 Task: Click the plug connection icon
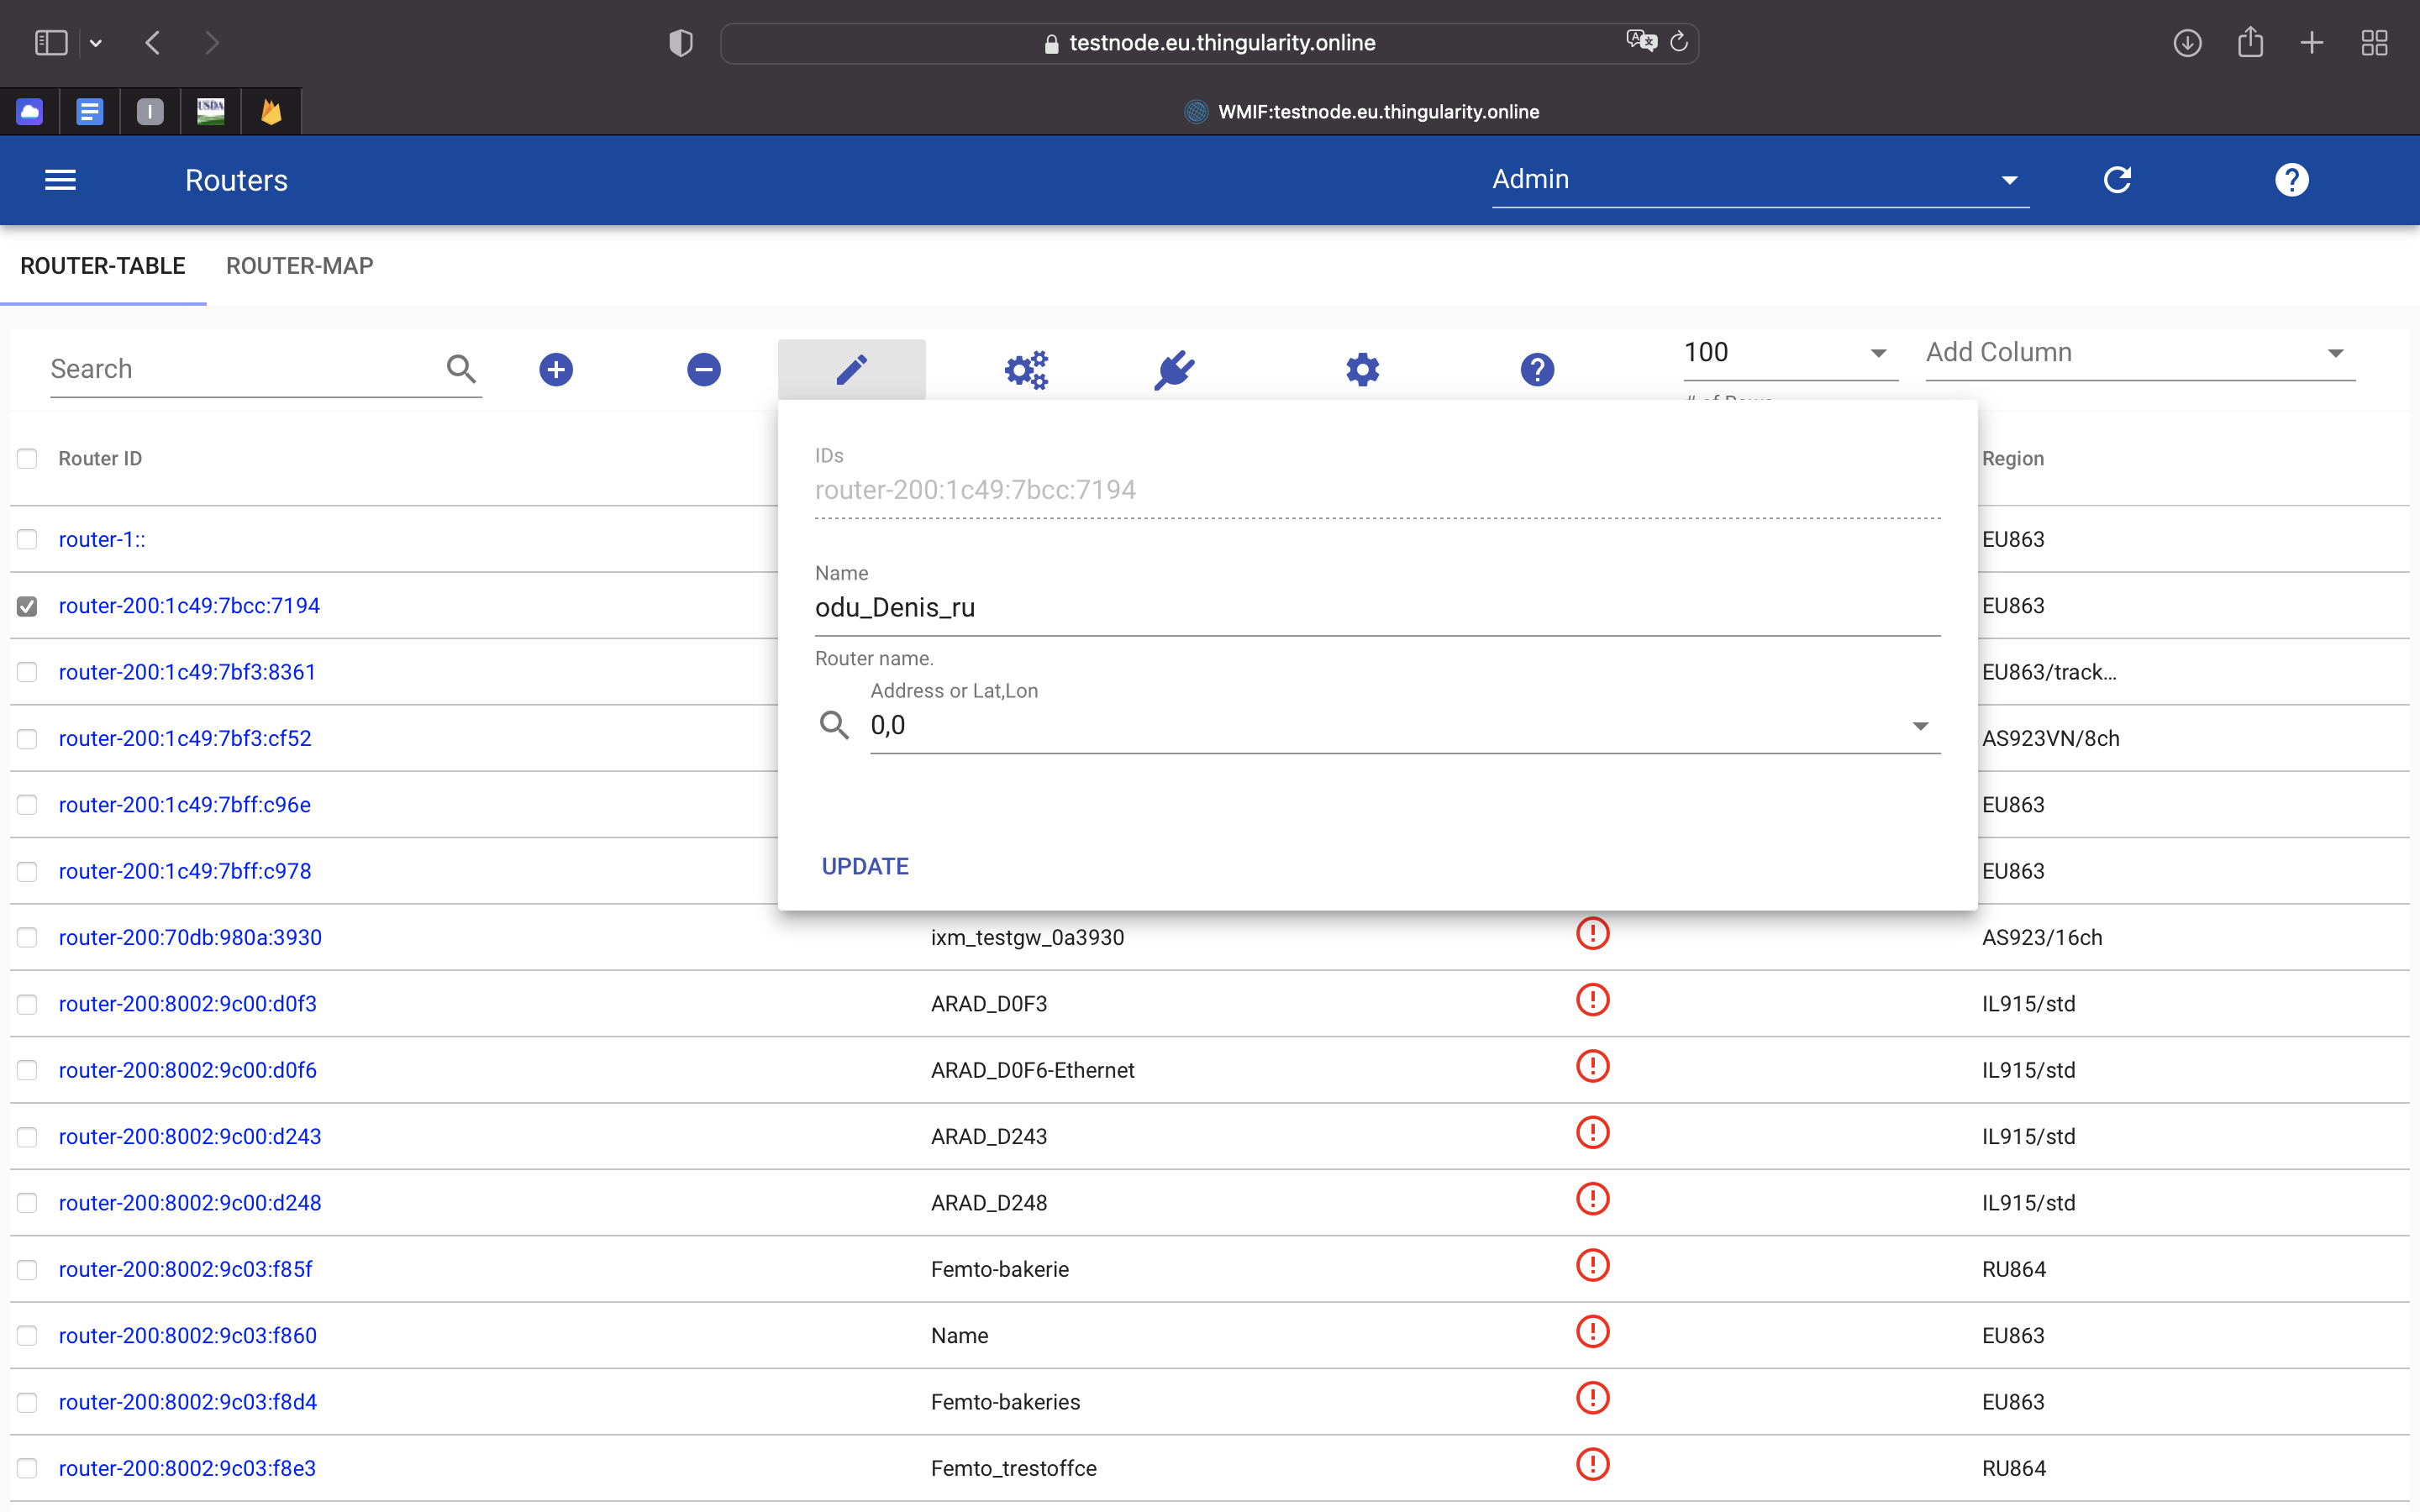(x=1174, y=369)
